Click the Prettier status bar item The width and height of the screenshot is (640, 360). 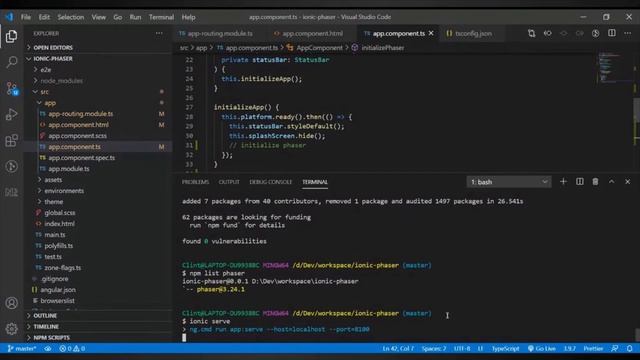pos(593,349)
